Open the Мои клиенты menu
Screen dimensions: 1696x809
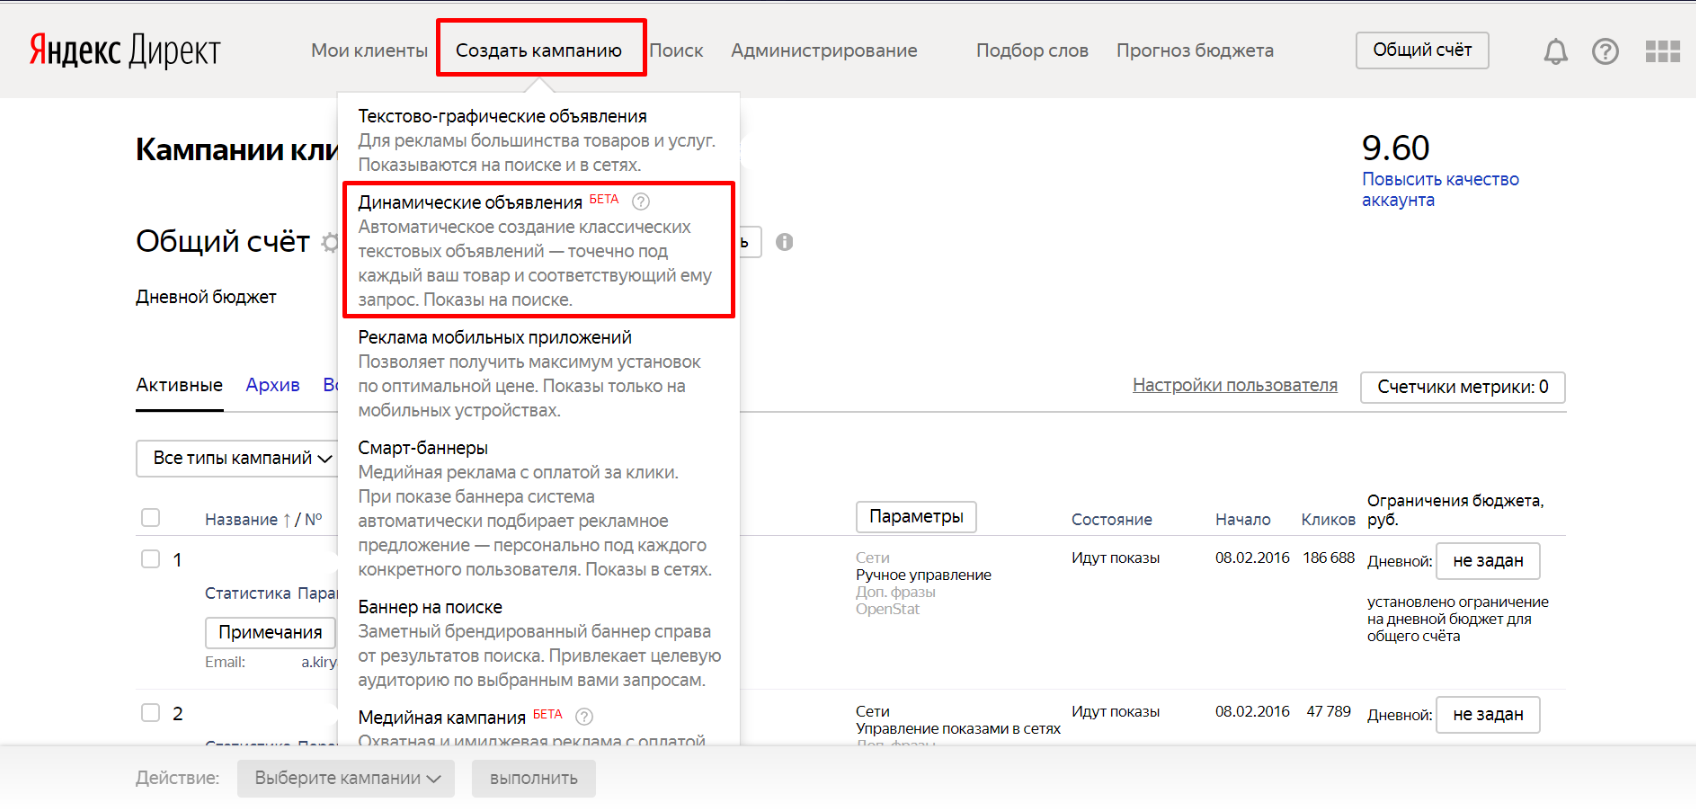coord(369,50)
